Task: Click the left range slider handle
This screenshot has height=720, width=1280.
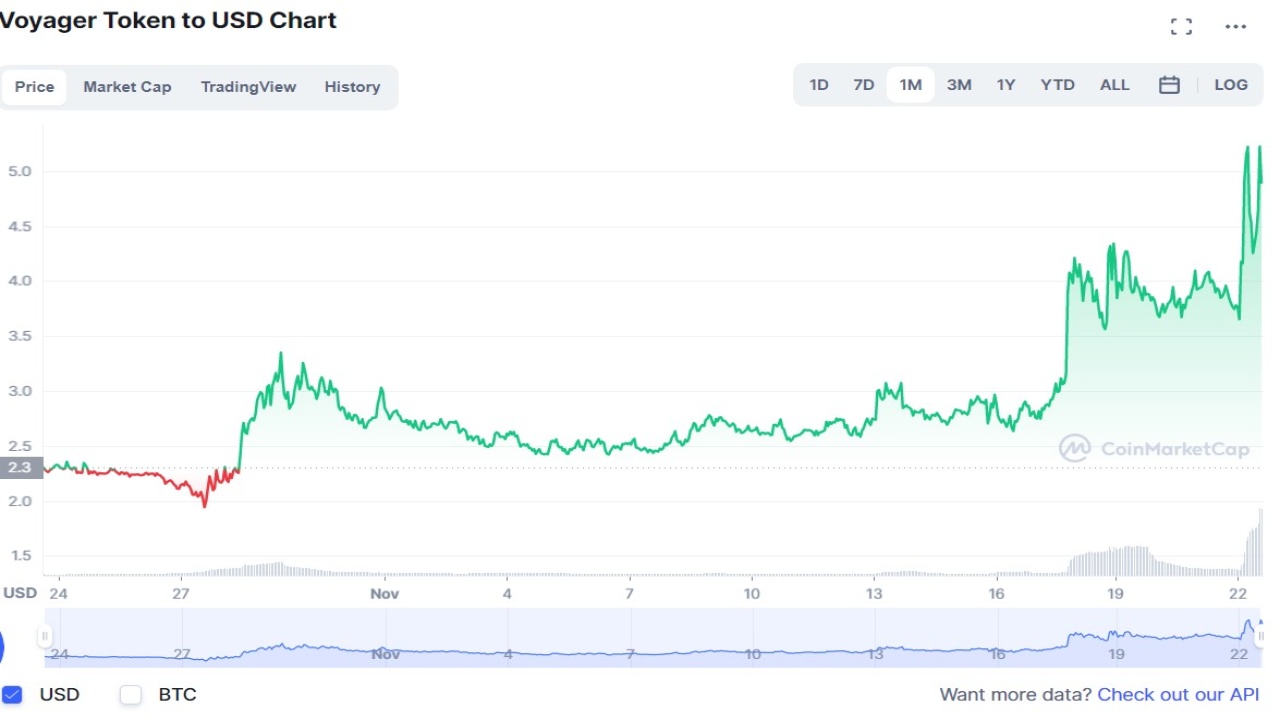Action: point(44,637)
